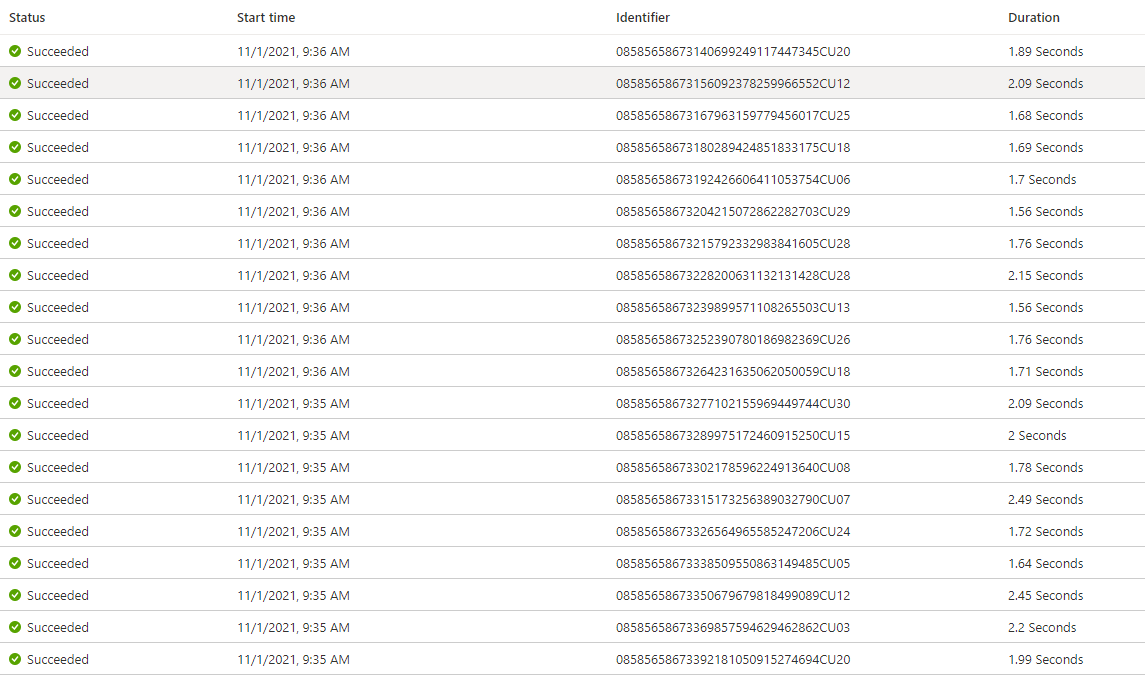Open run identifier 08585658673277102155969449744CU30
Screen dimensions: 1145x694
point(733,404)
